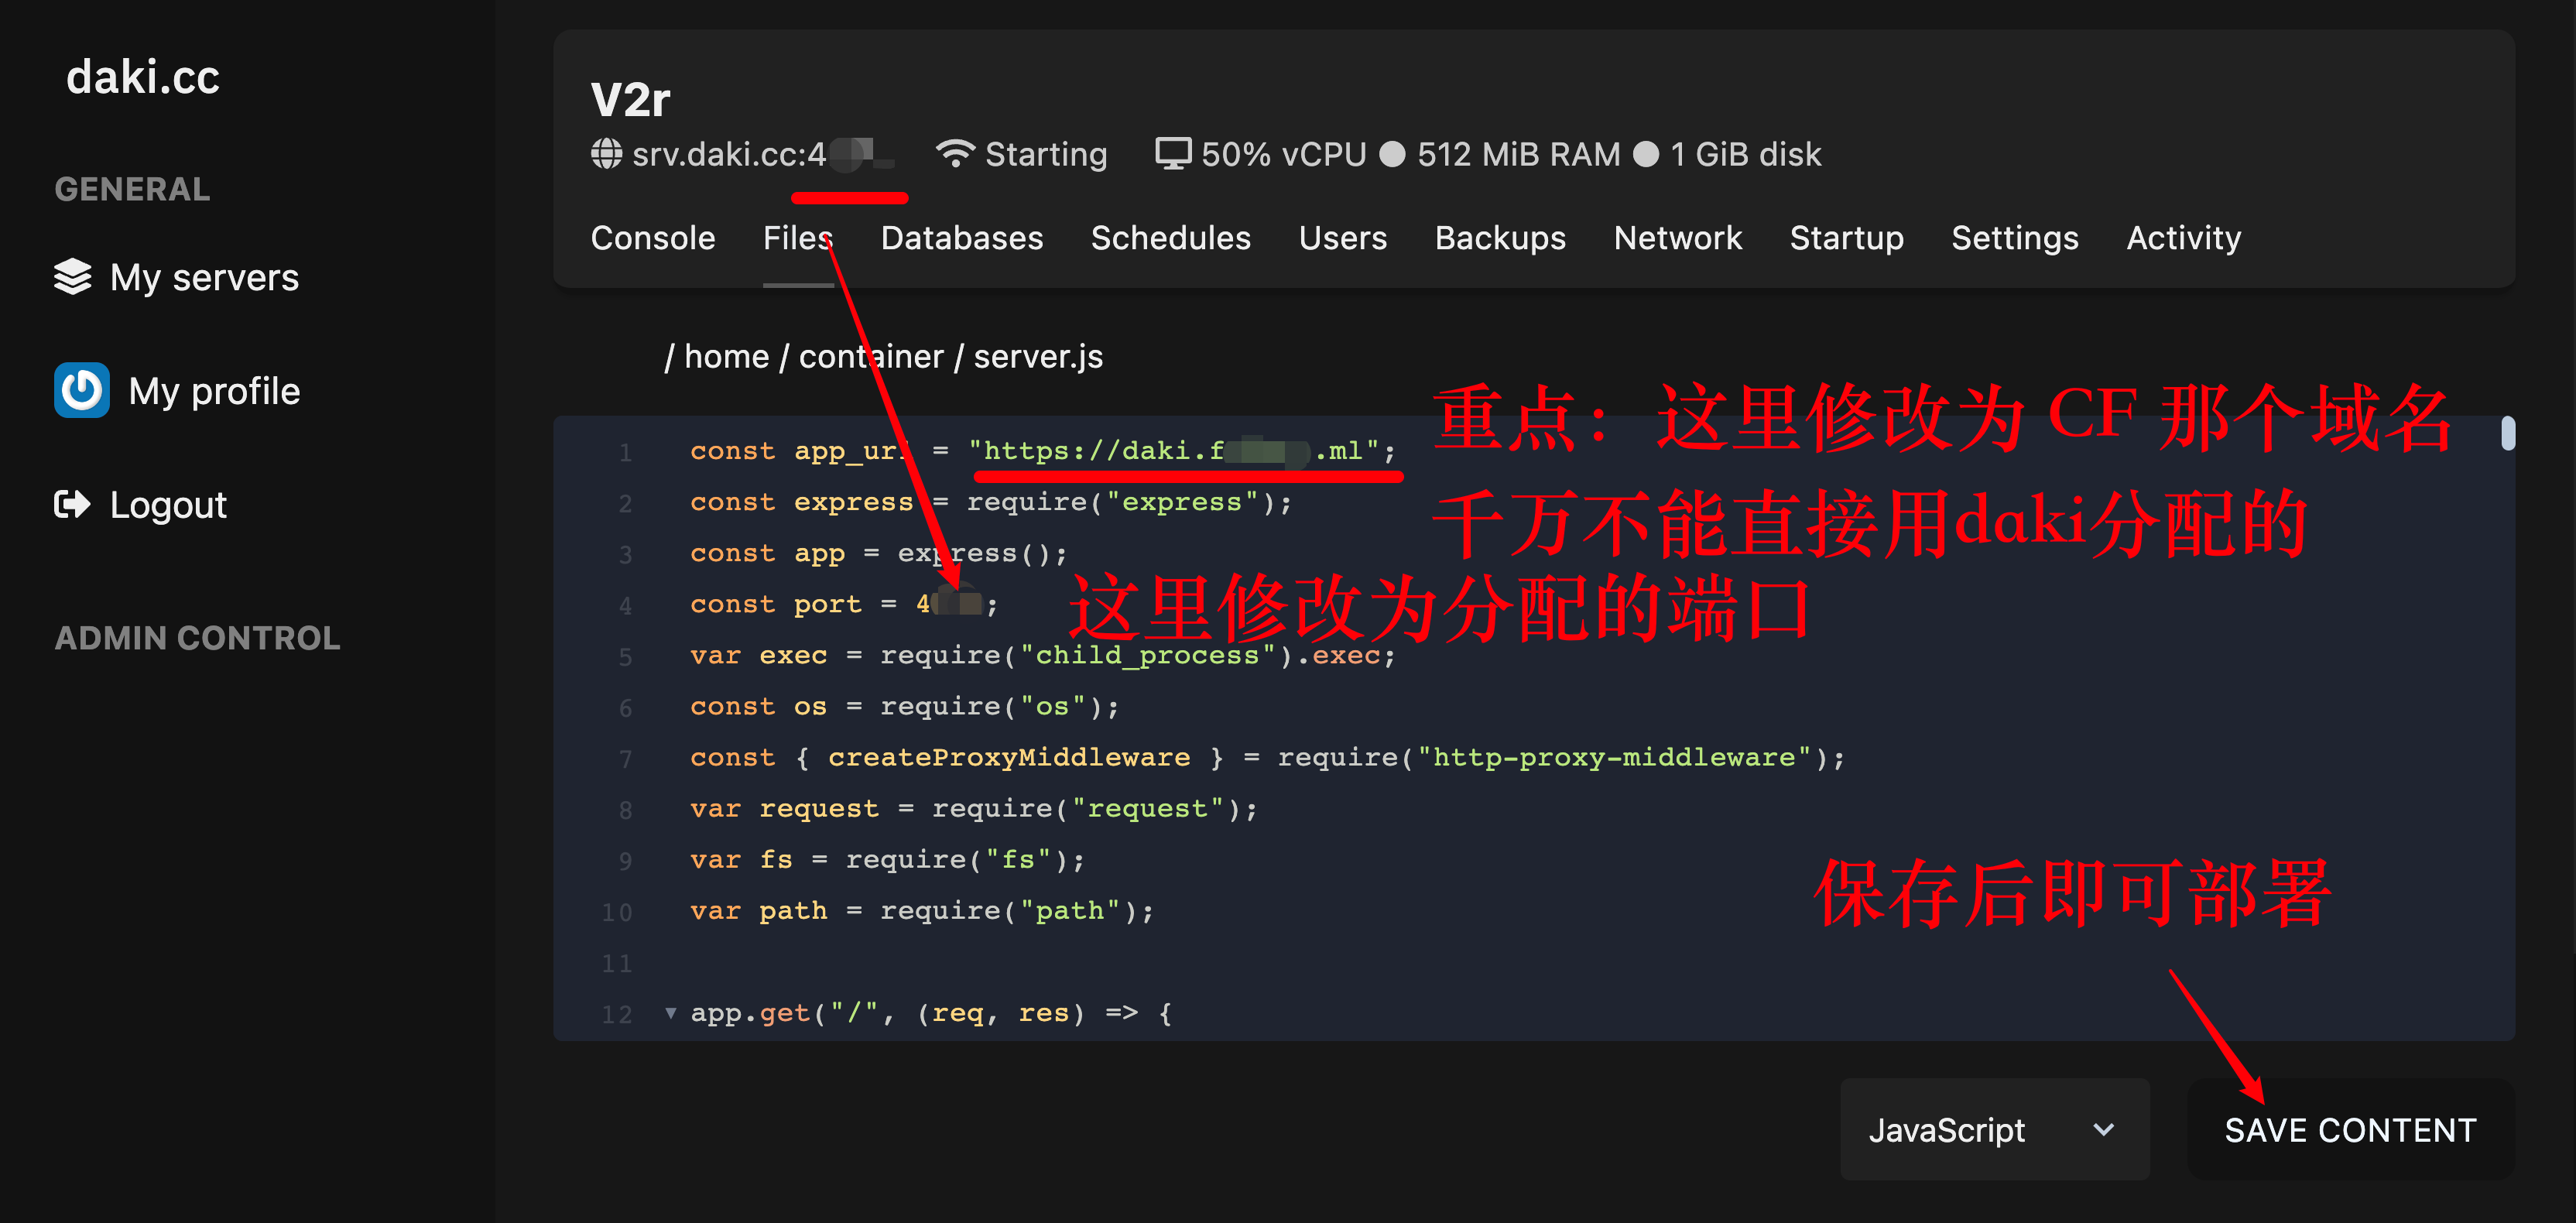Open the Backups tab

[1500, 238]
